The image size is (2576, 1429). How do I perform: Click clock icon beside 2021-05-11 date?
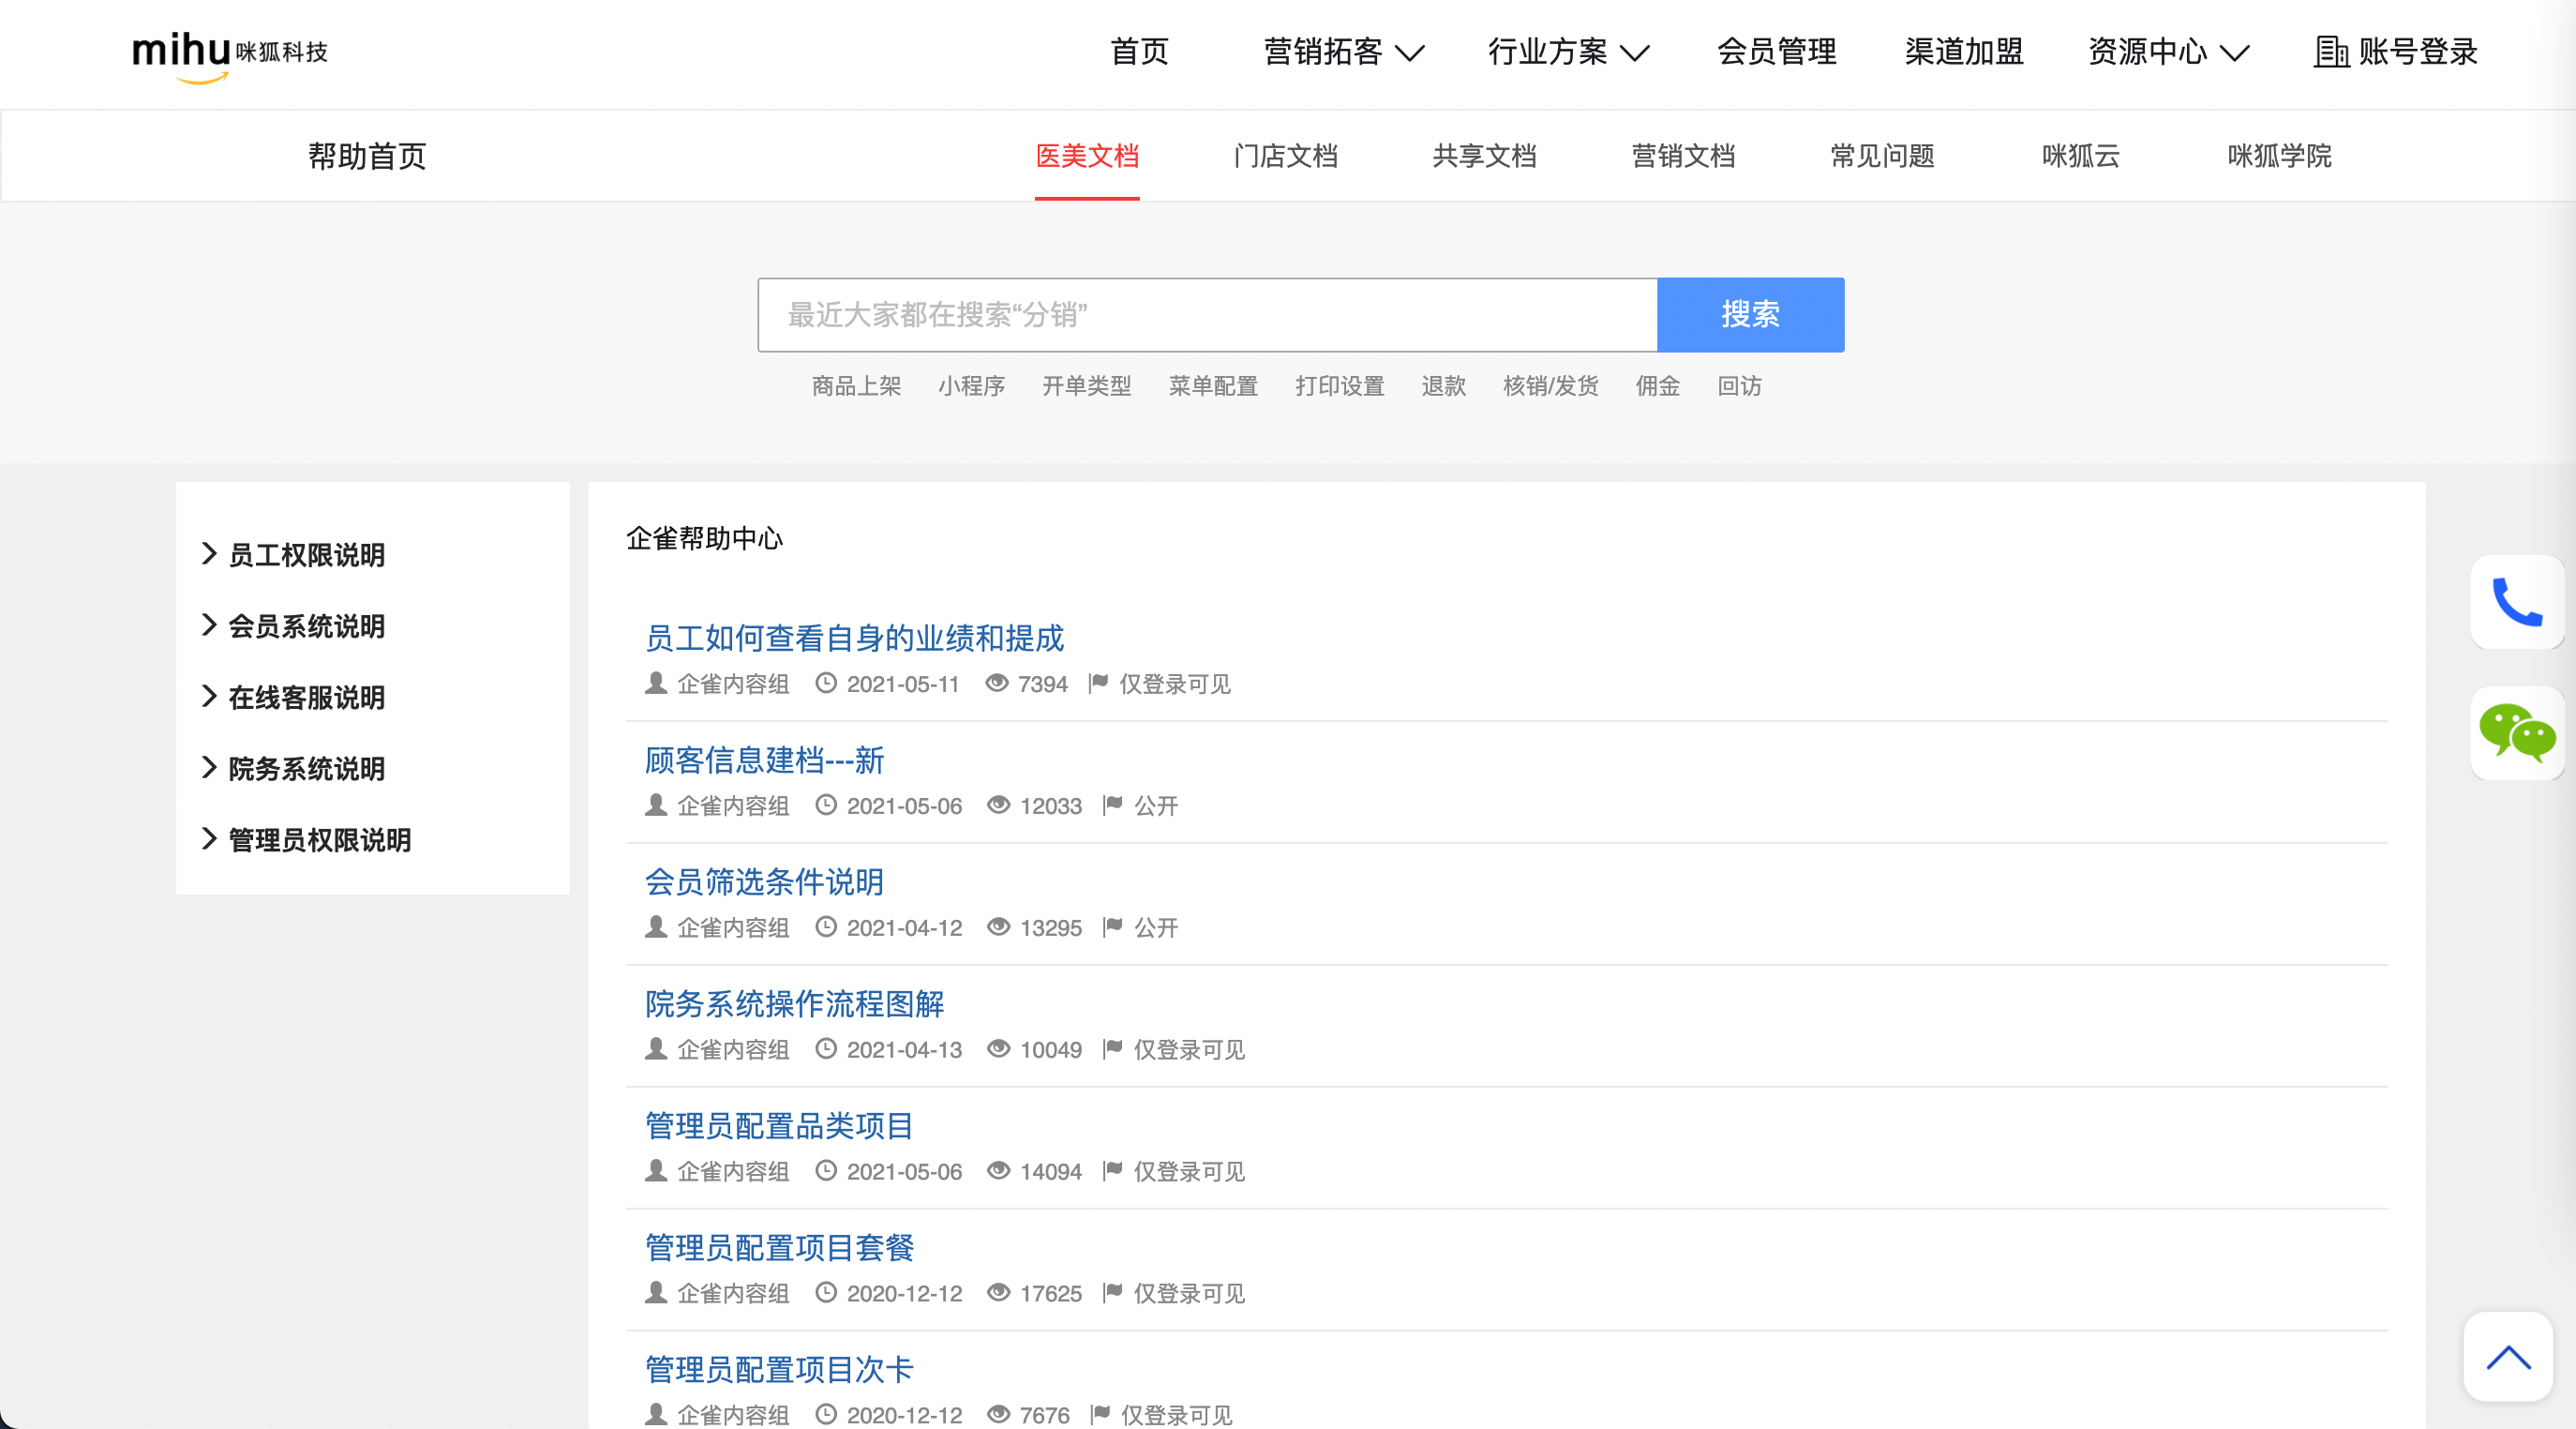coord(825,683)
